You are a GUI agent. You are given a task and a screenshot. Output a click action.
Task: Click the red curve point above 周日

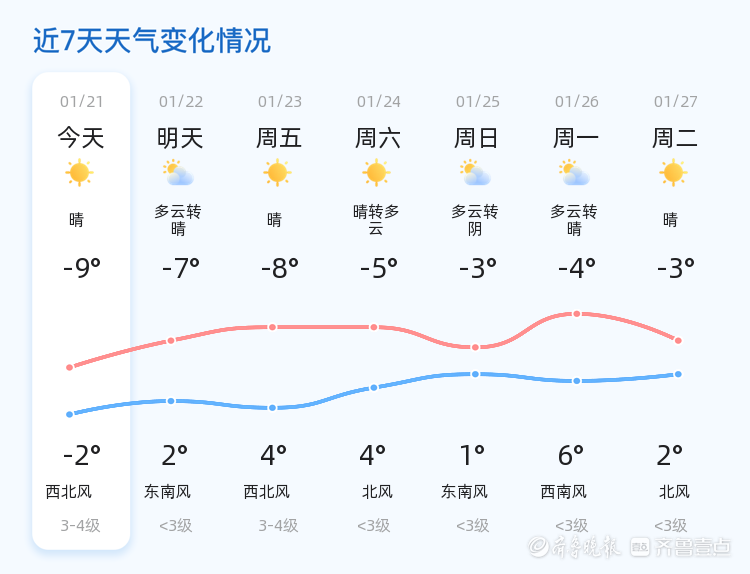[x=476, y=347]
